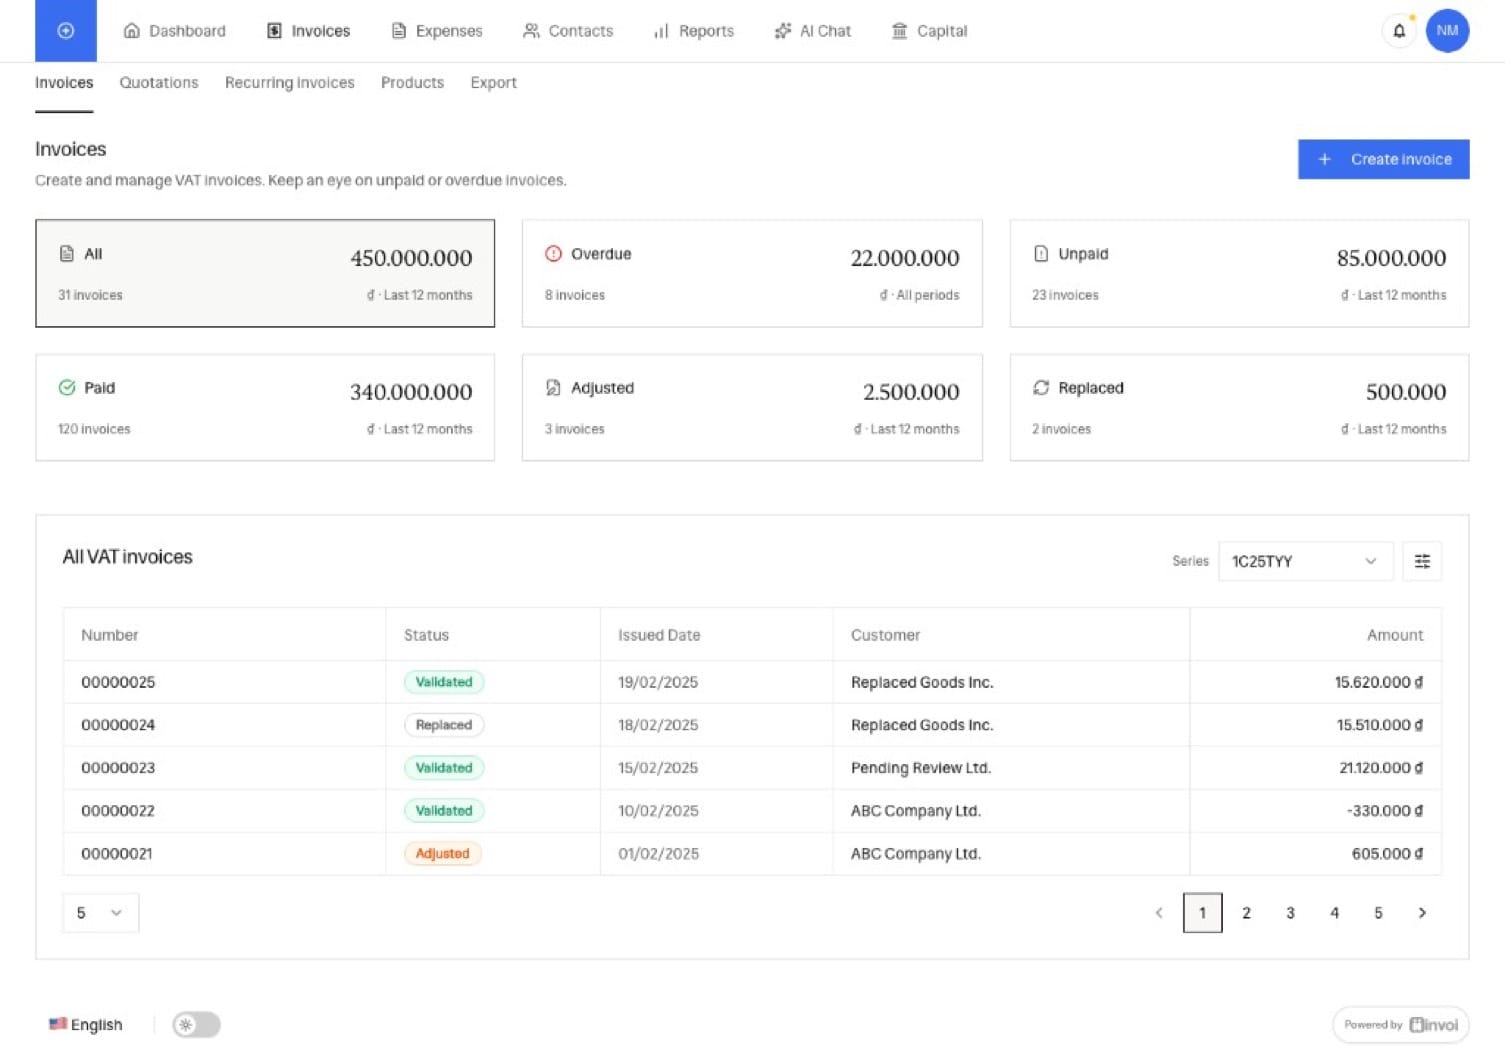The image size is (1505, 1061).
Task: Click the Unpaid document icon
Action: [1041, 254]
